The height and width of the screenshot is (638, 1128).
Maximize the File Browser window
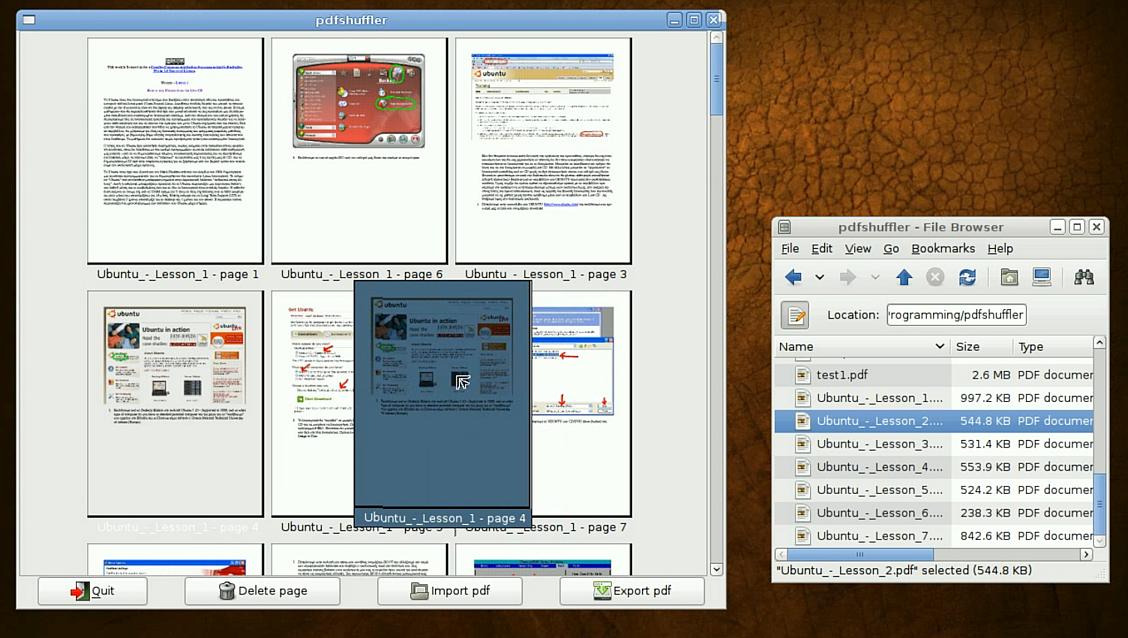pos(1077,227)
